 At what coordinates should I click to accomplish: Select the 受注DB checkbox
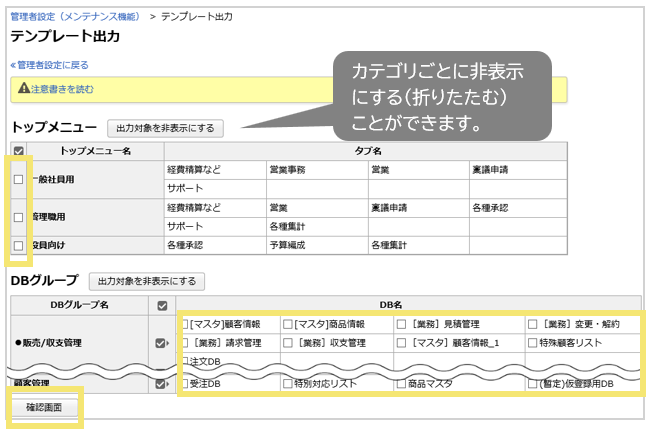(185, 383)
